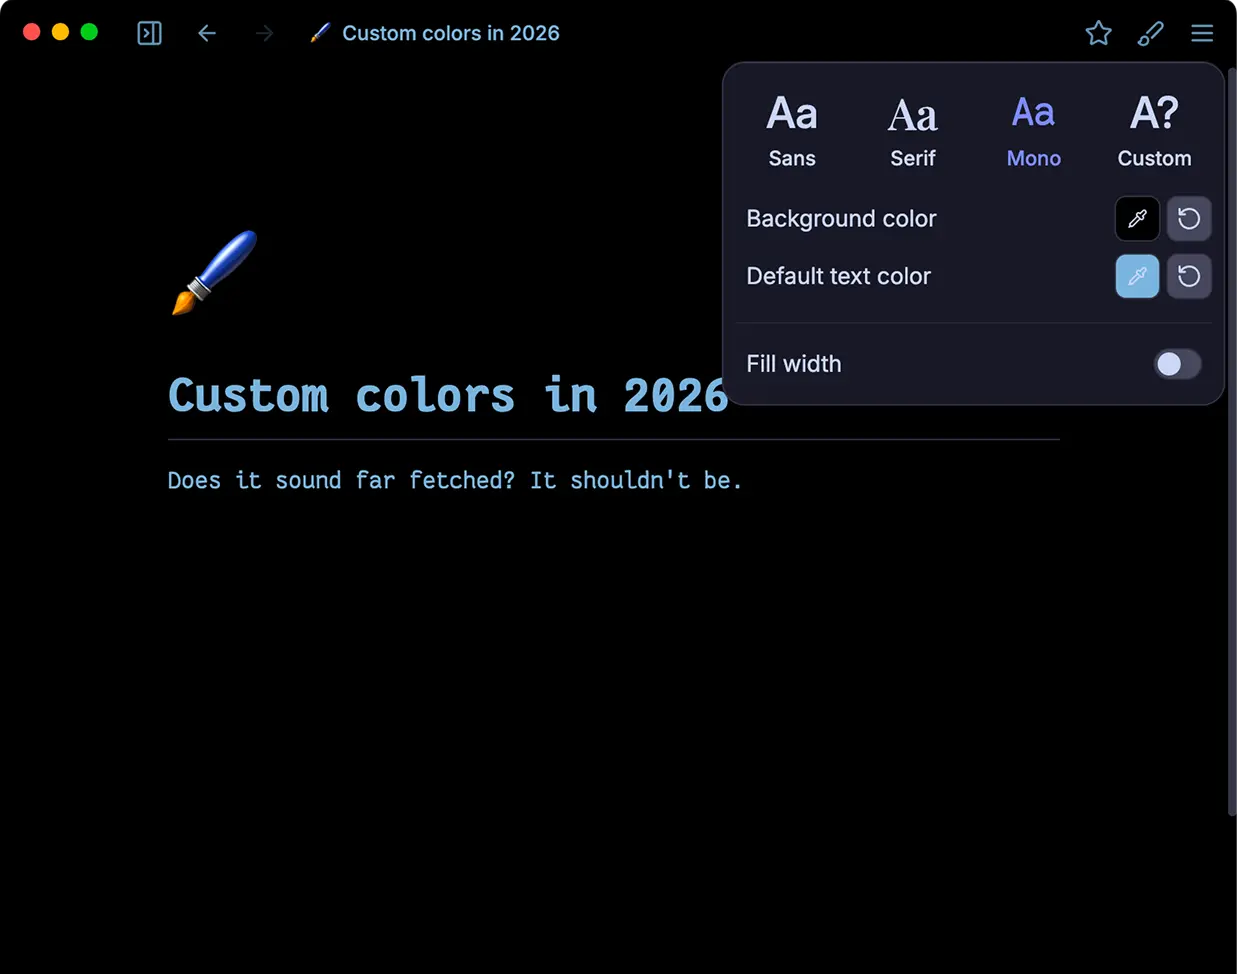The height and width of the screenshot is (974, 1237).
Task: Switch to the Mono font
Action: (1033, 125)
